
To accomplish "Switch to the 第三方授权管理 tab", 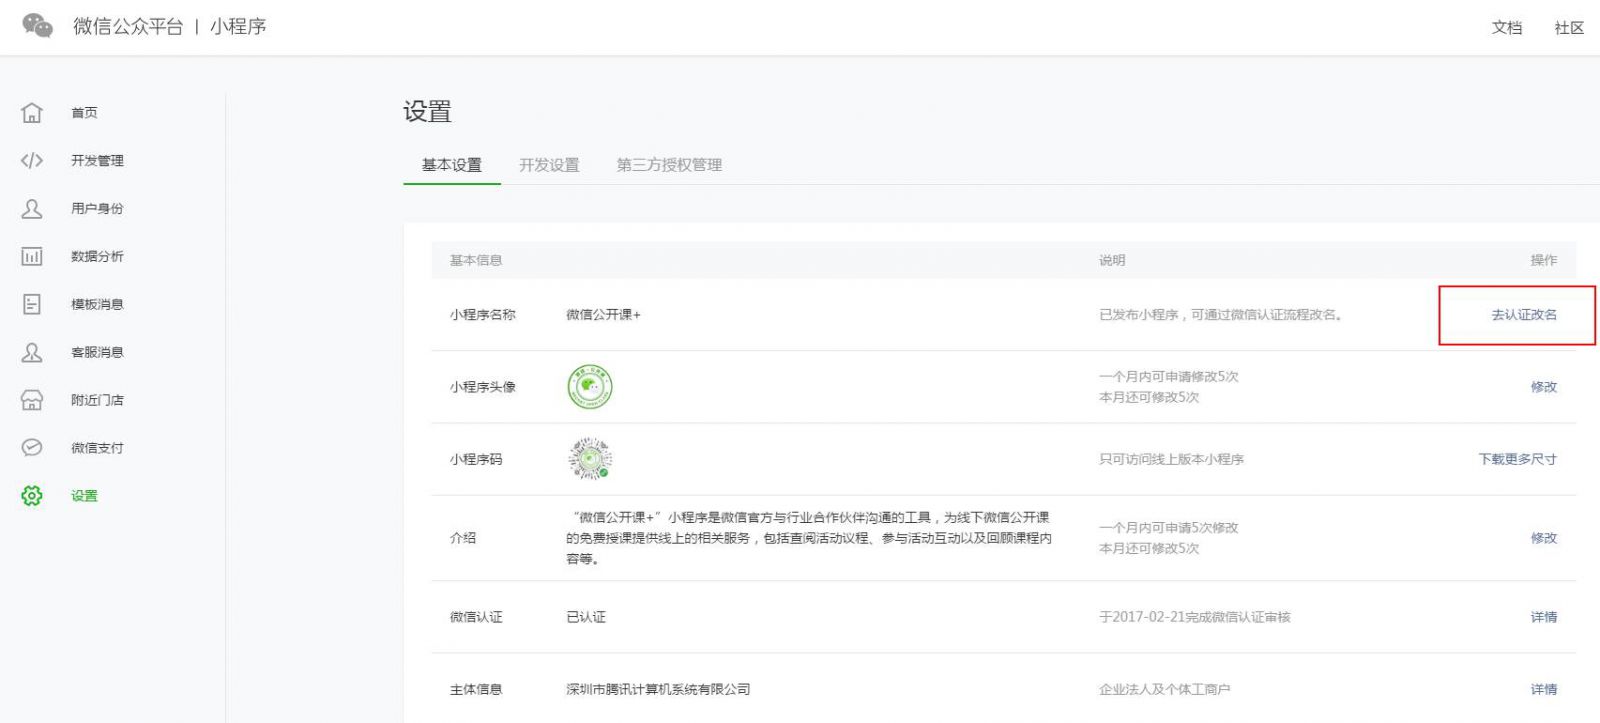I will pyautogui.click(x=669, y=164).
